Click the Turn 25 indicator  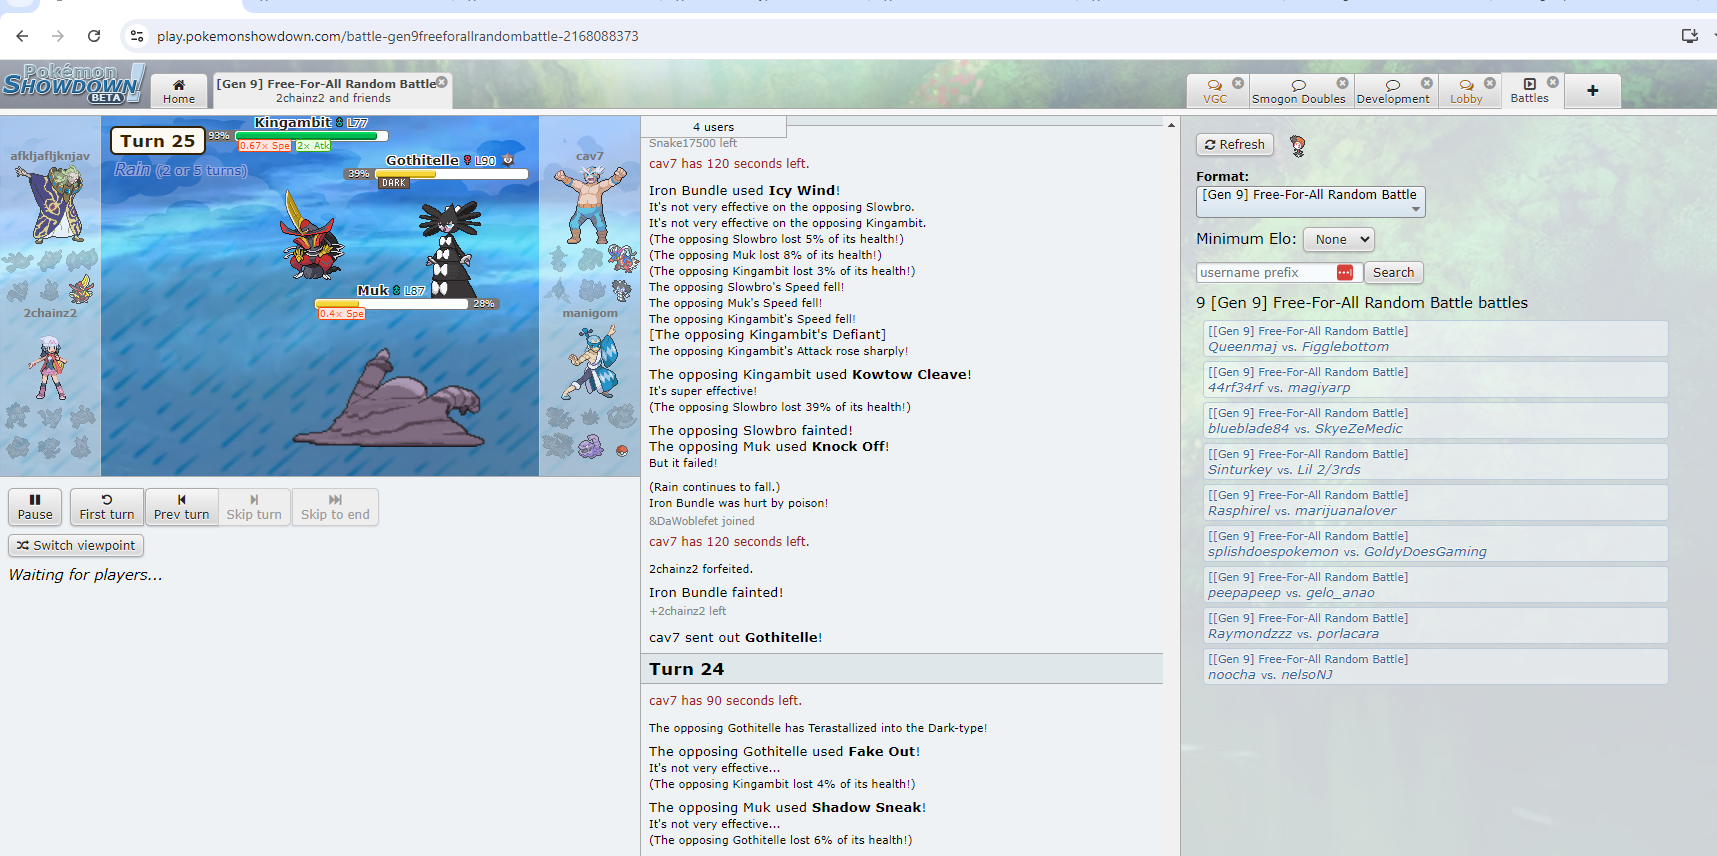click(x=158, y=141)
